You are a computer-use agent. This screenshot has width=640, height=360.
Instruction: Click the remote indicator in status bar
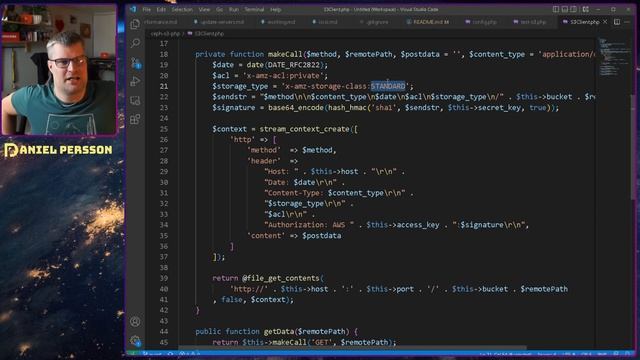[133, 354]
